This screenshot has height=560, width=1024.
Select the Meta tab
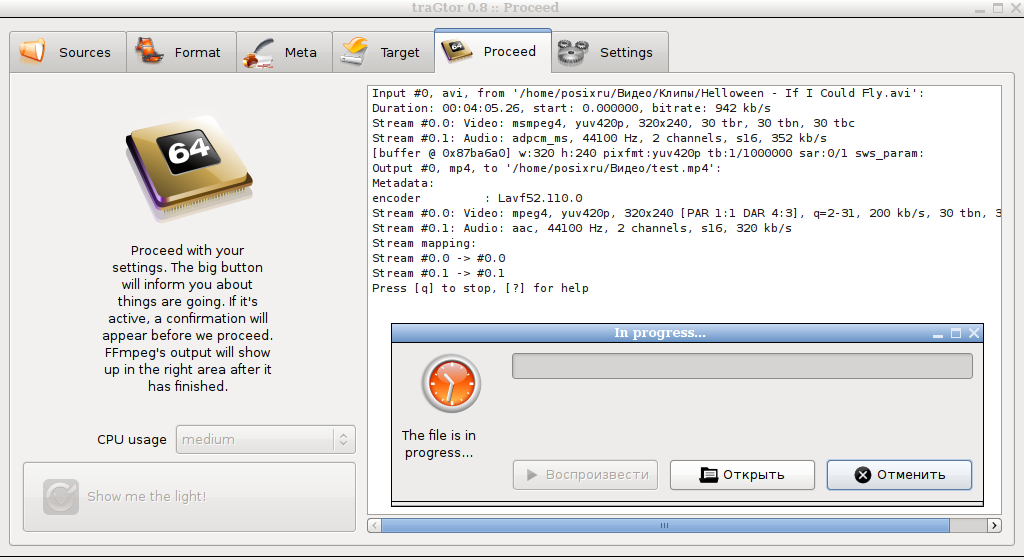coord(284,52)
